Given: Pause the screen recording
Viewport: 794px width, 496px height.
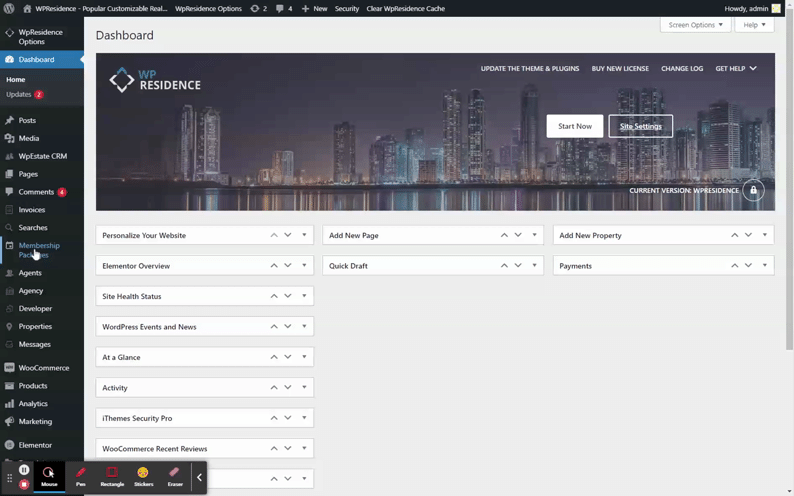Looking at the screenshot, I should [x=24, y=470].
